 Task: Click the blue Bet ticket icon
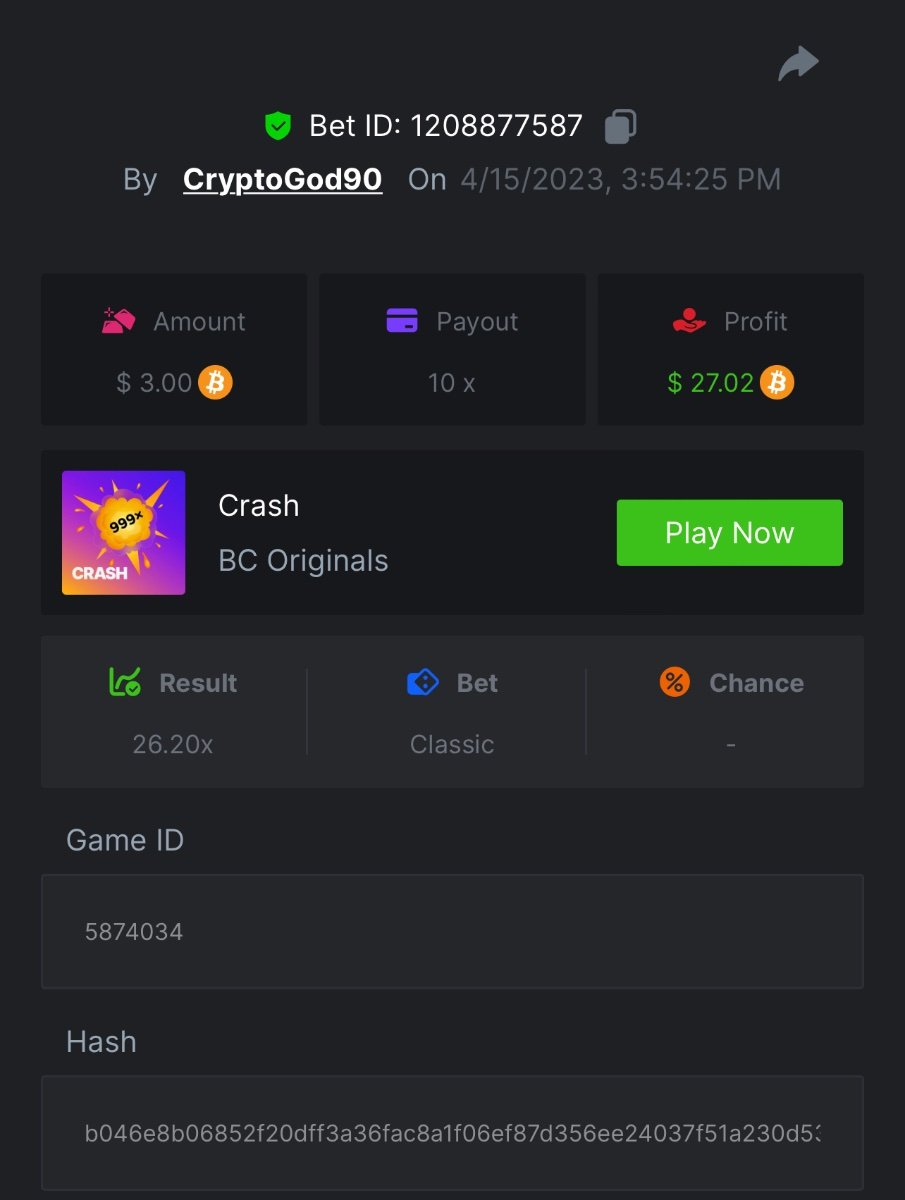(x=423, y=683)
